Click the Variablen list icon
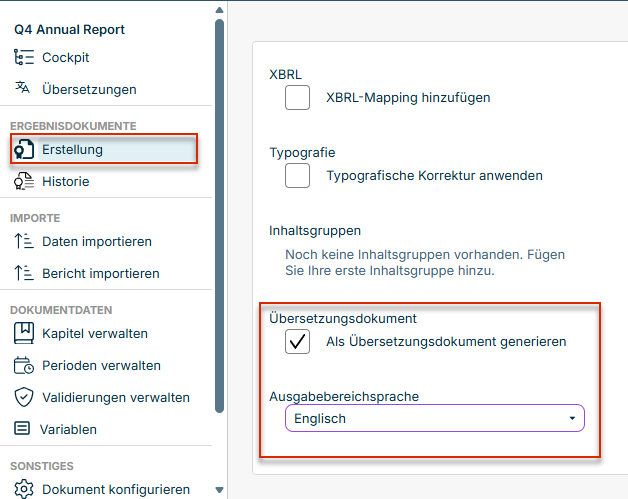 click(22, 429)
